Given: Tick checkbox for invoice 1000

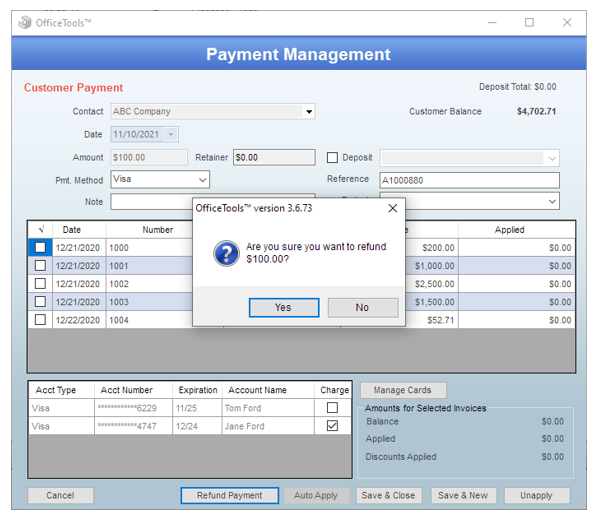Looking at the screenshot, I should (40, 247).
